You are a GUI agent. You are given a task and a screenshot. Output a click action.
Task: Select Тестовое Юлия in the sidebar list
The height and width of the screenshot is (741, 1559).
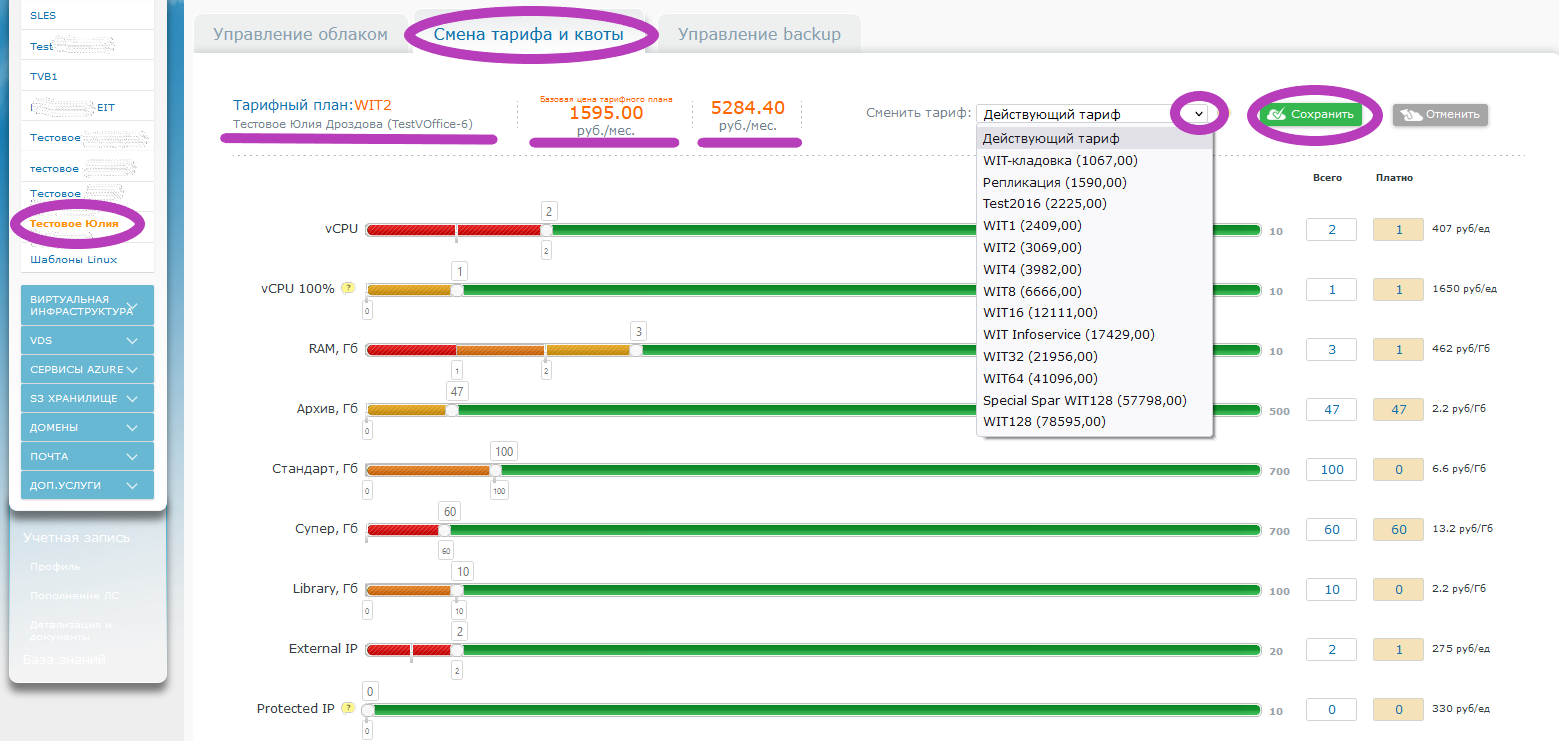coord(74,223)
